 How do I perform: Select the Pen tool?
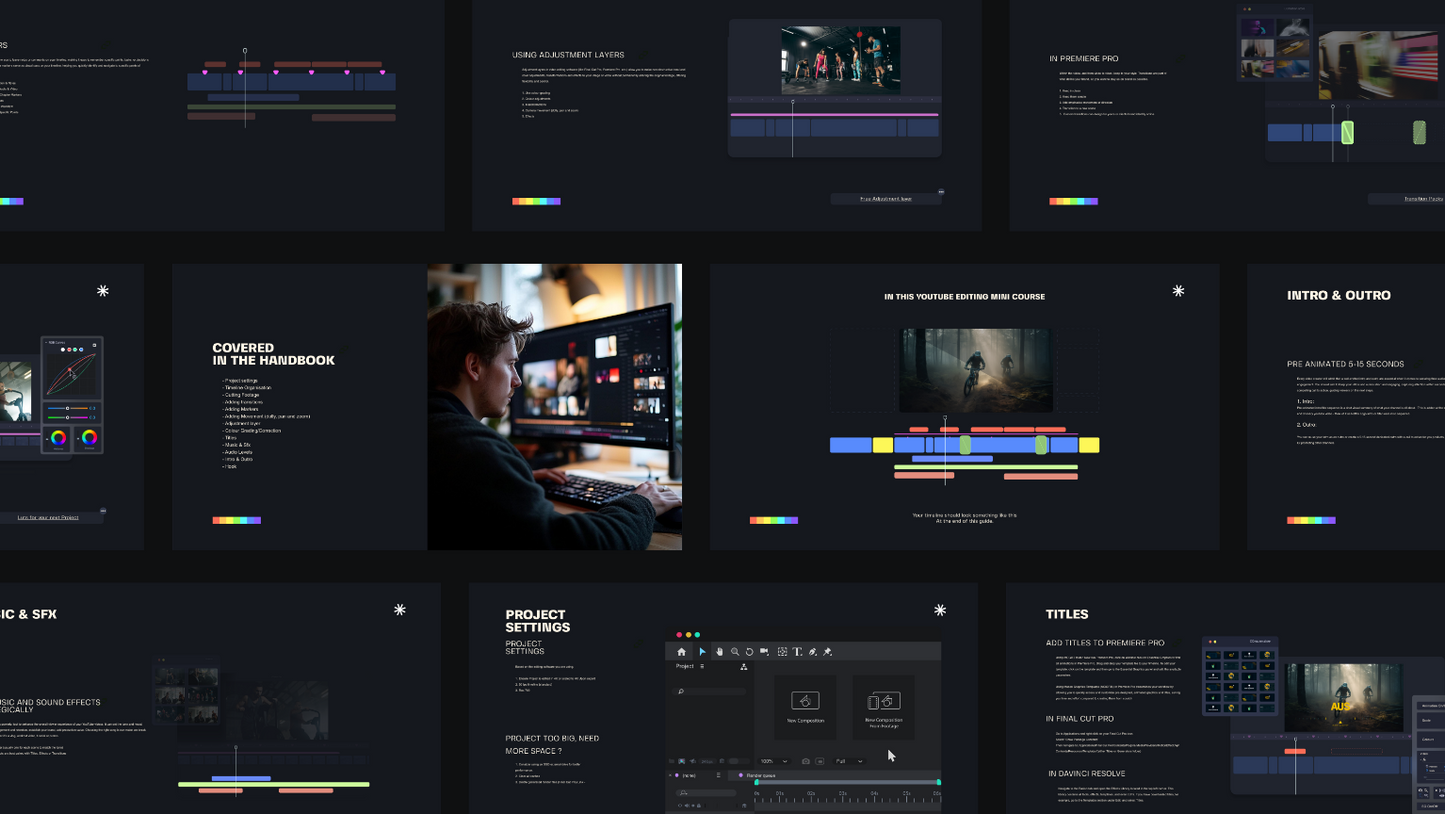(813, 652)
